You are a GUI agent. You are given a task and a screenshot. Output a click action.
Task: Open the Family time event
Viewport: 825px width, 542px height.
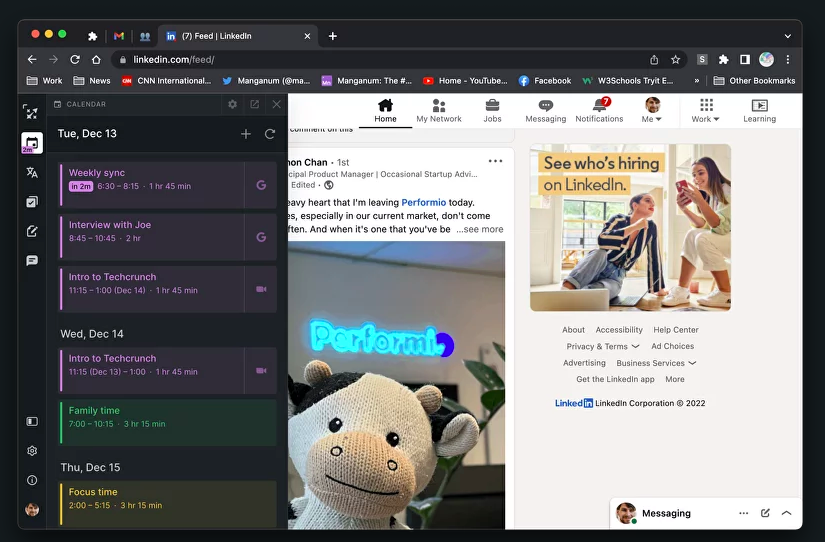(168, 423)
